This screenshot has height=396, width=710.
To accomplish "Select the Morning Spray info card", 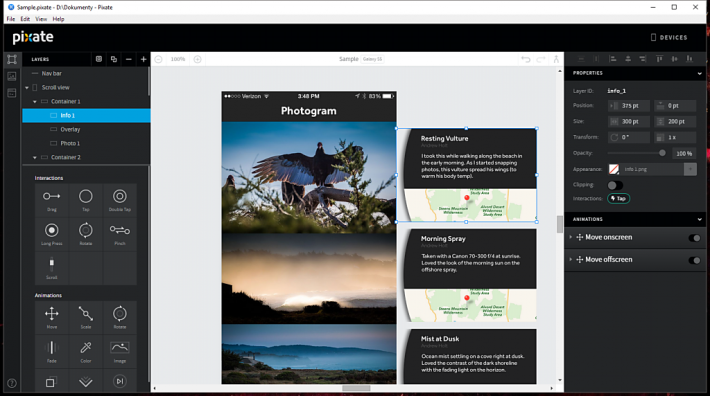I will pos(470,275).
